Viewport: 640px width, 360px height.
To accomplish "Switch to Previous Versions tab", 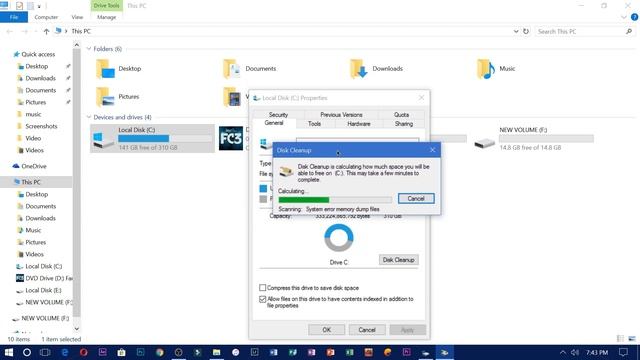I will (x=341, y=115).
